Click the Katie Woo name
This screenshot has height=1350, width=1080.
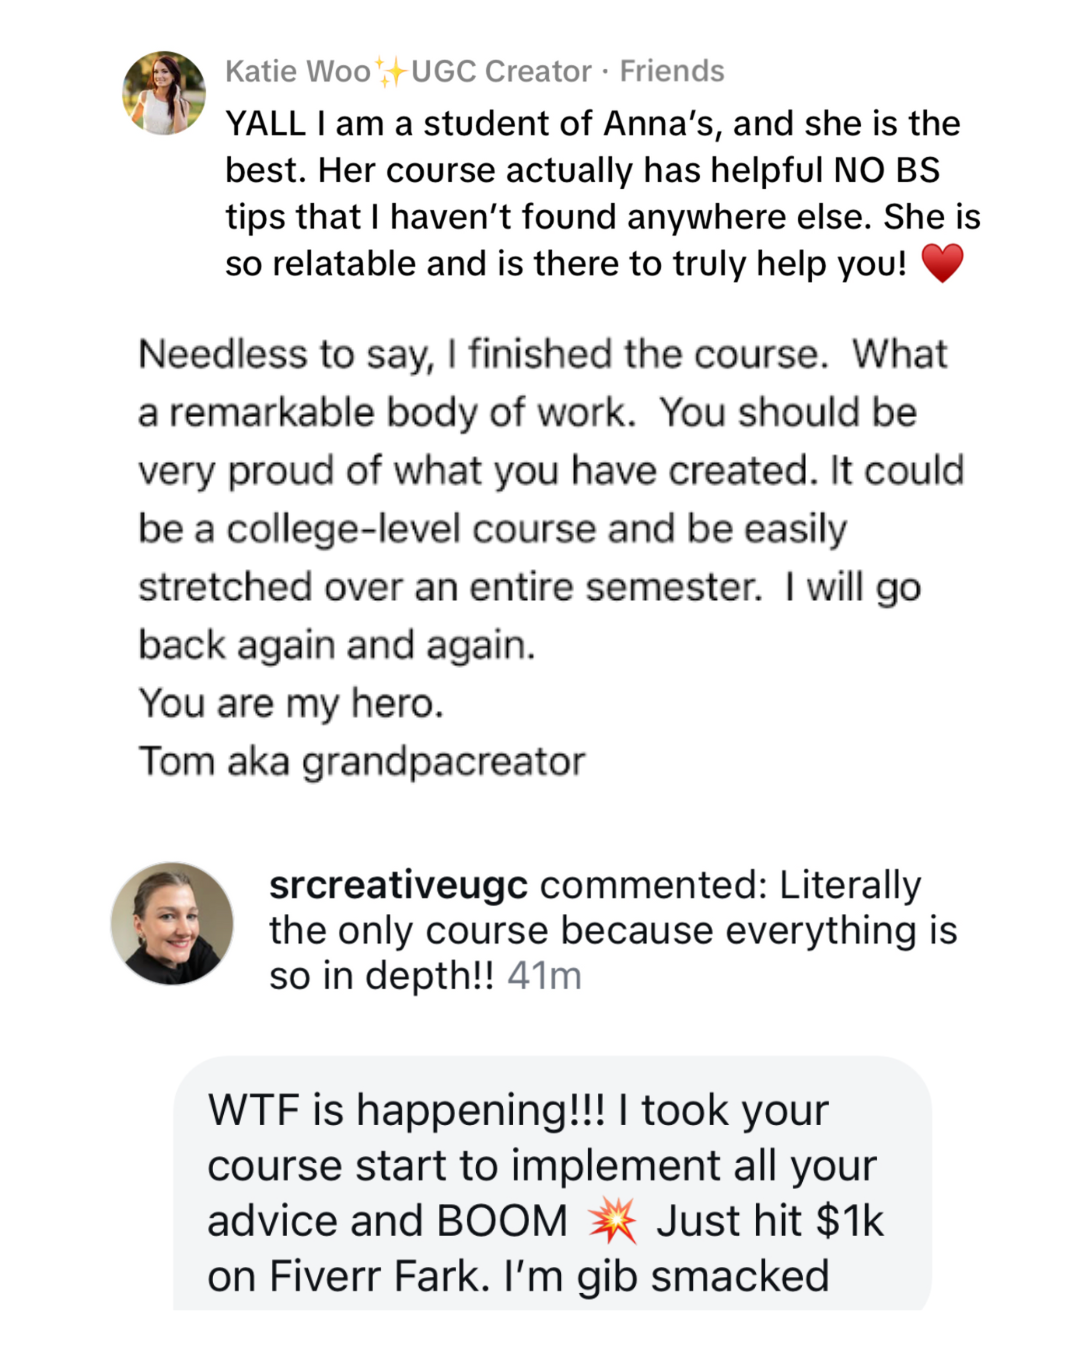tap(297, 72)
